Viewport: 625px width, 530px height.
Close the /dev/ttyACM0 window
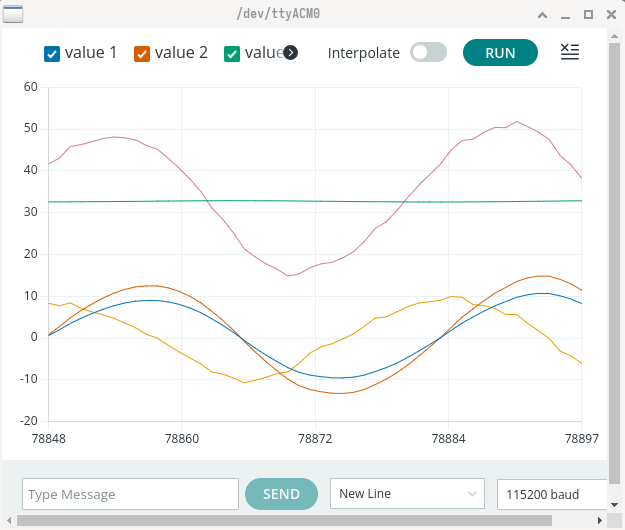click(x=610, y=15)
